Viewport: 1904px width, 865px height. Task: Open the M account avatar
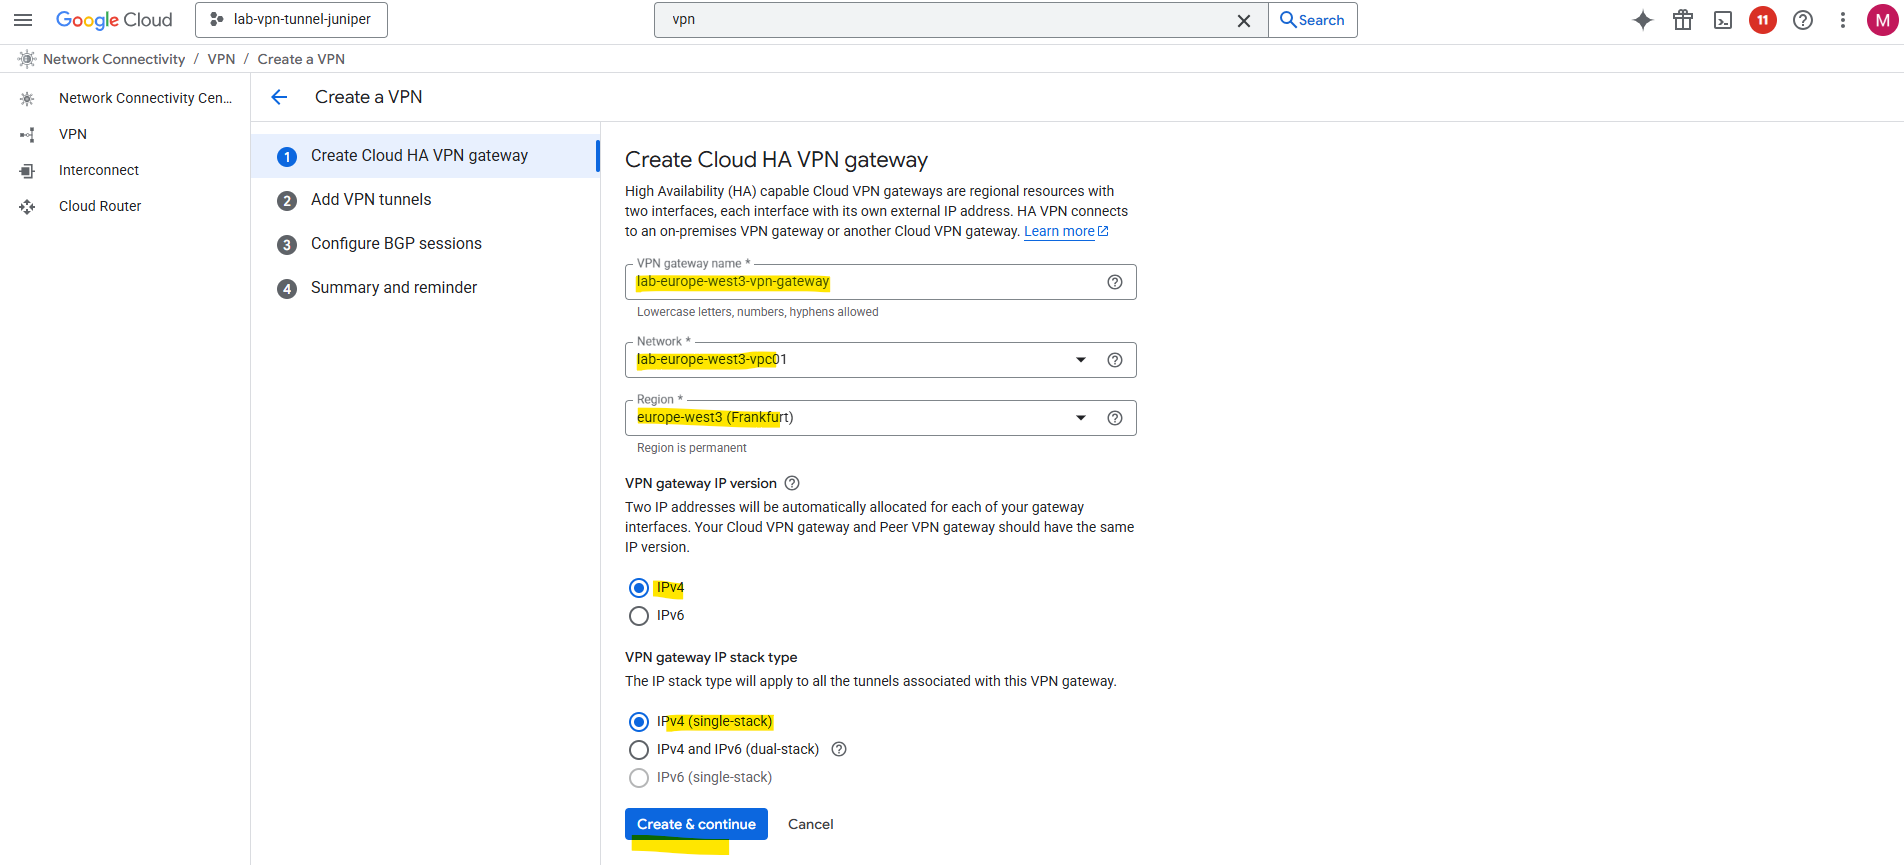(1883, 20)
